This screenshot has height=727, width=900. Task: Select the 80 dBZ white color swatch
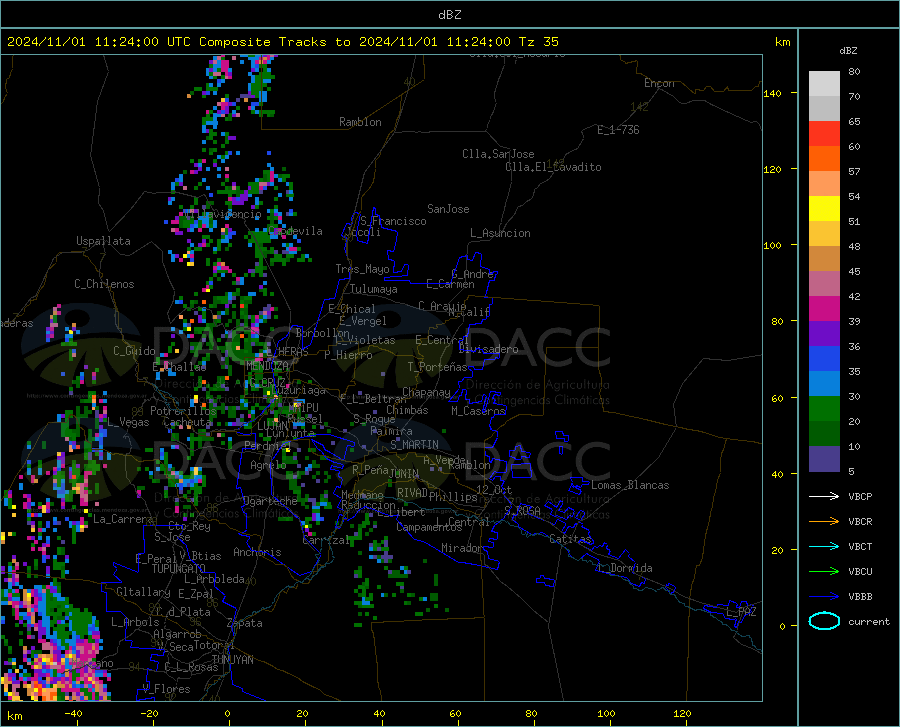pos(824,84)
